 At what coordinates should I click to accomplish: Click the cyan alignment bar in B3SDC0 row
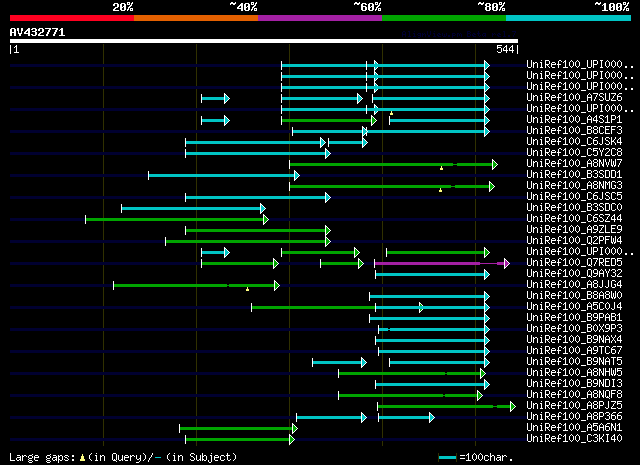(x=191, y=209)
